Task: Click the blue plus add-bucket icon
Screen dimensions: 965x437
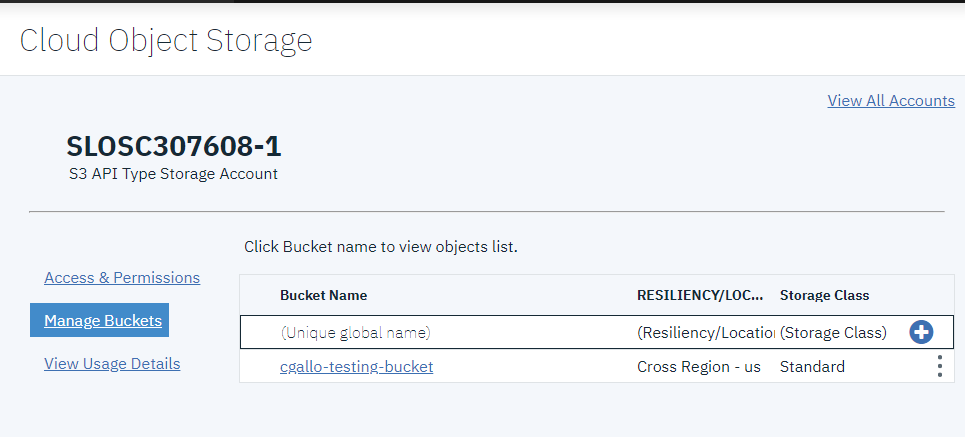Action: (921, 332)
